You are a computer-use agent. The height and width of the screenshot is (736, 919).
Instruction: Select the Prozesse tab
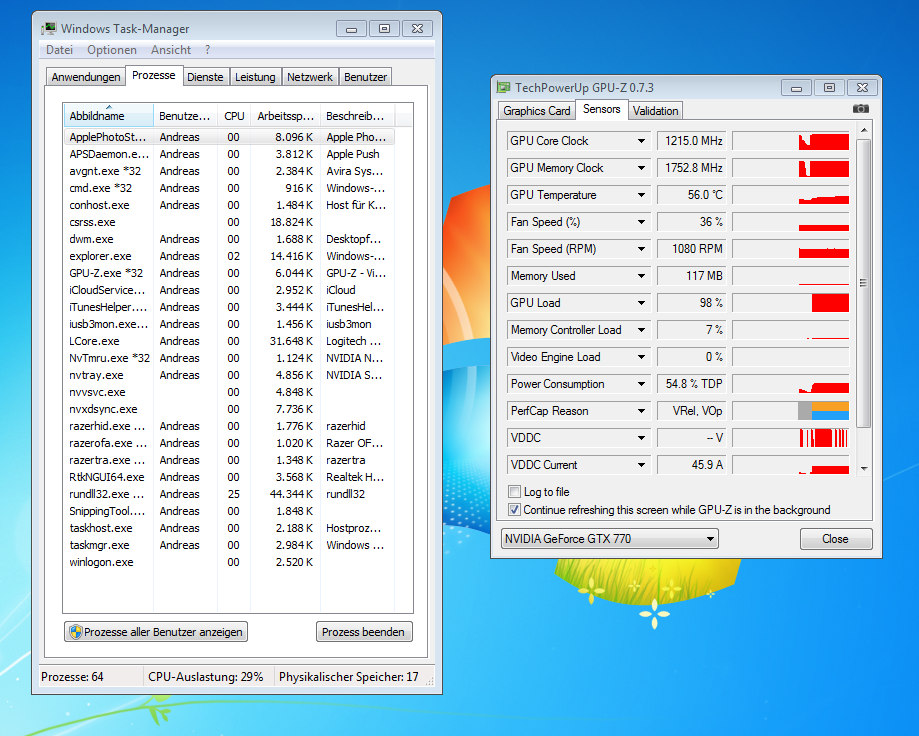(154, 75)
